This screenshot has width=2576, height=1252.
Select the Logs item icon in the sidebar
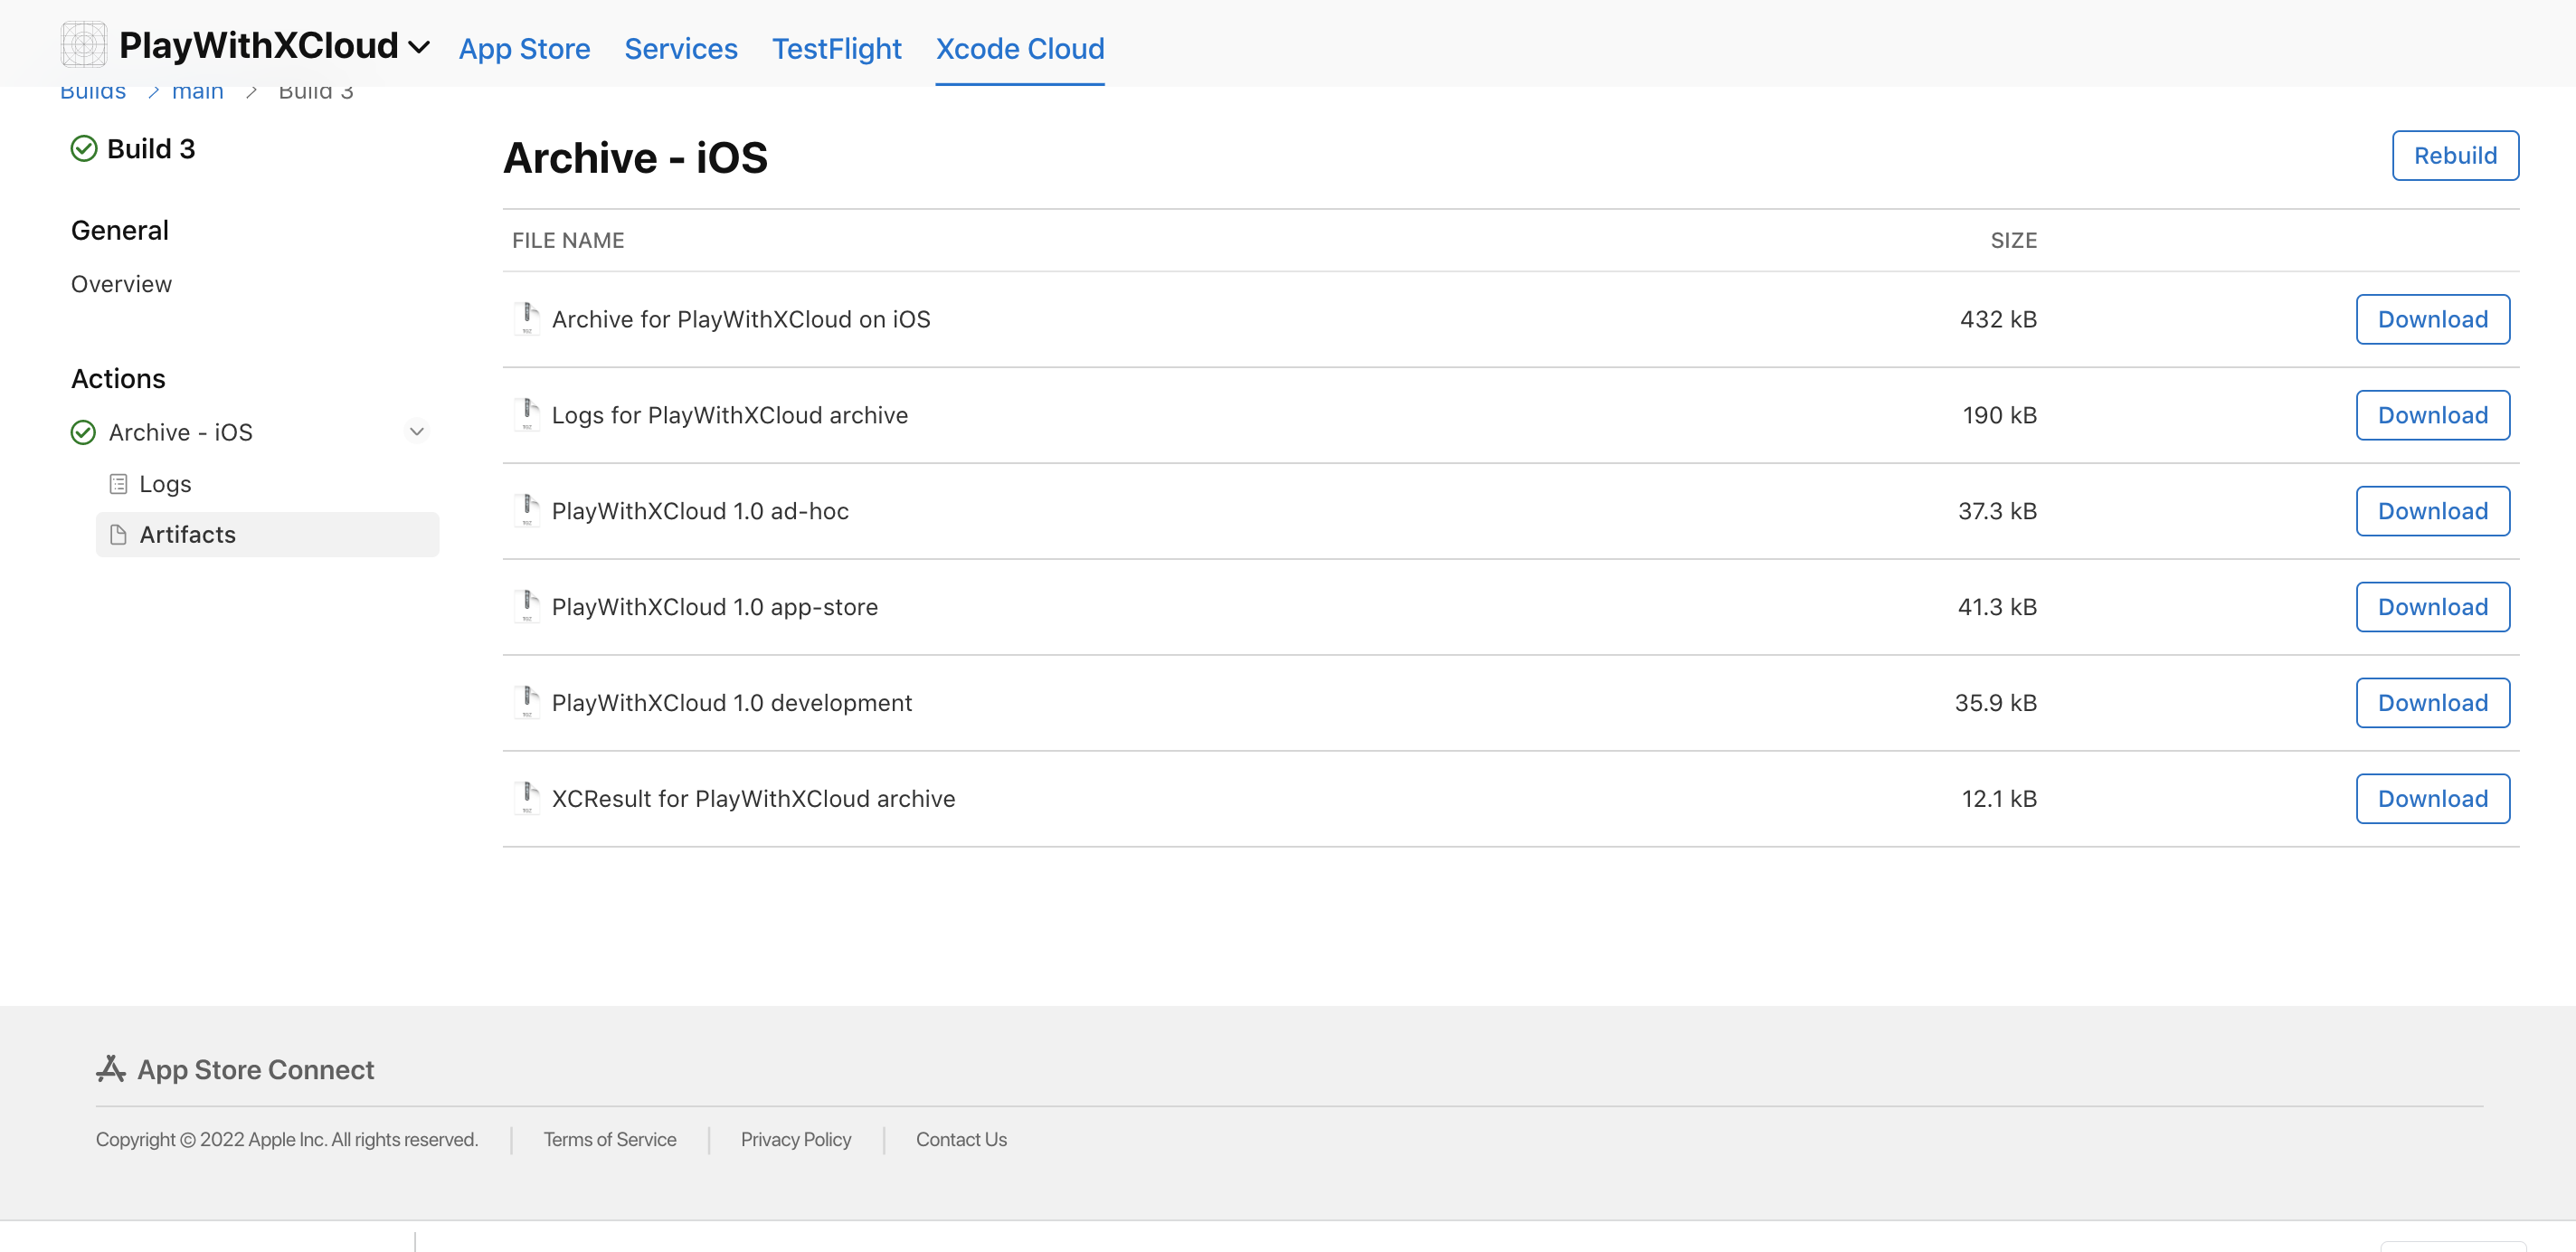[118, 483]
